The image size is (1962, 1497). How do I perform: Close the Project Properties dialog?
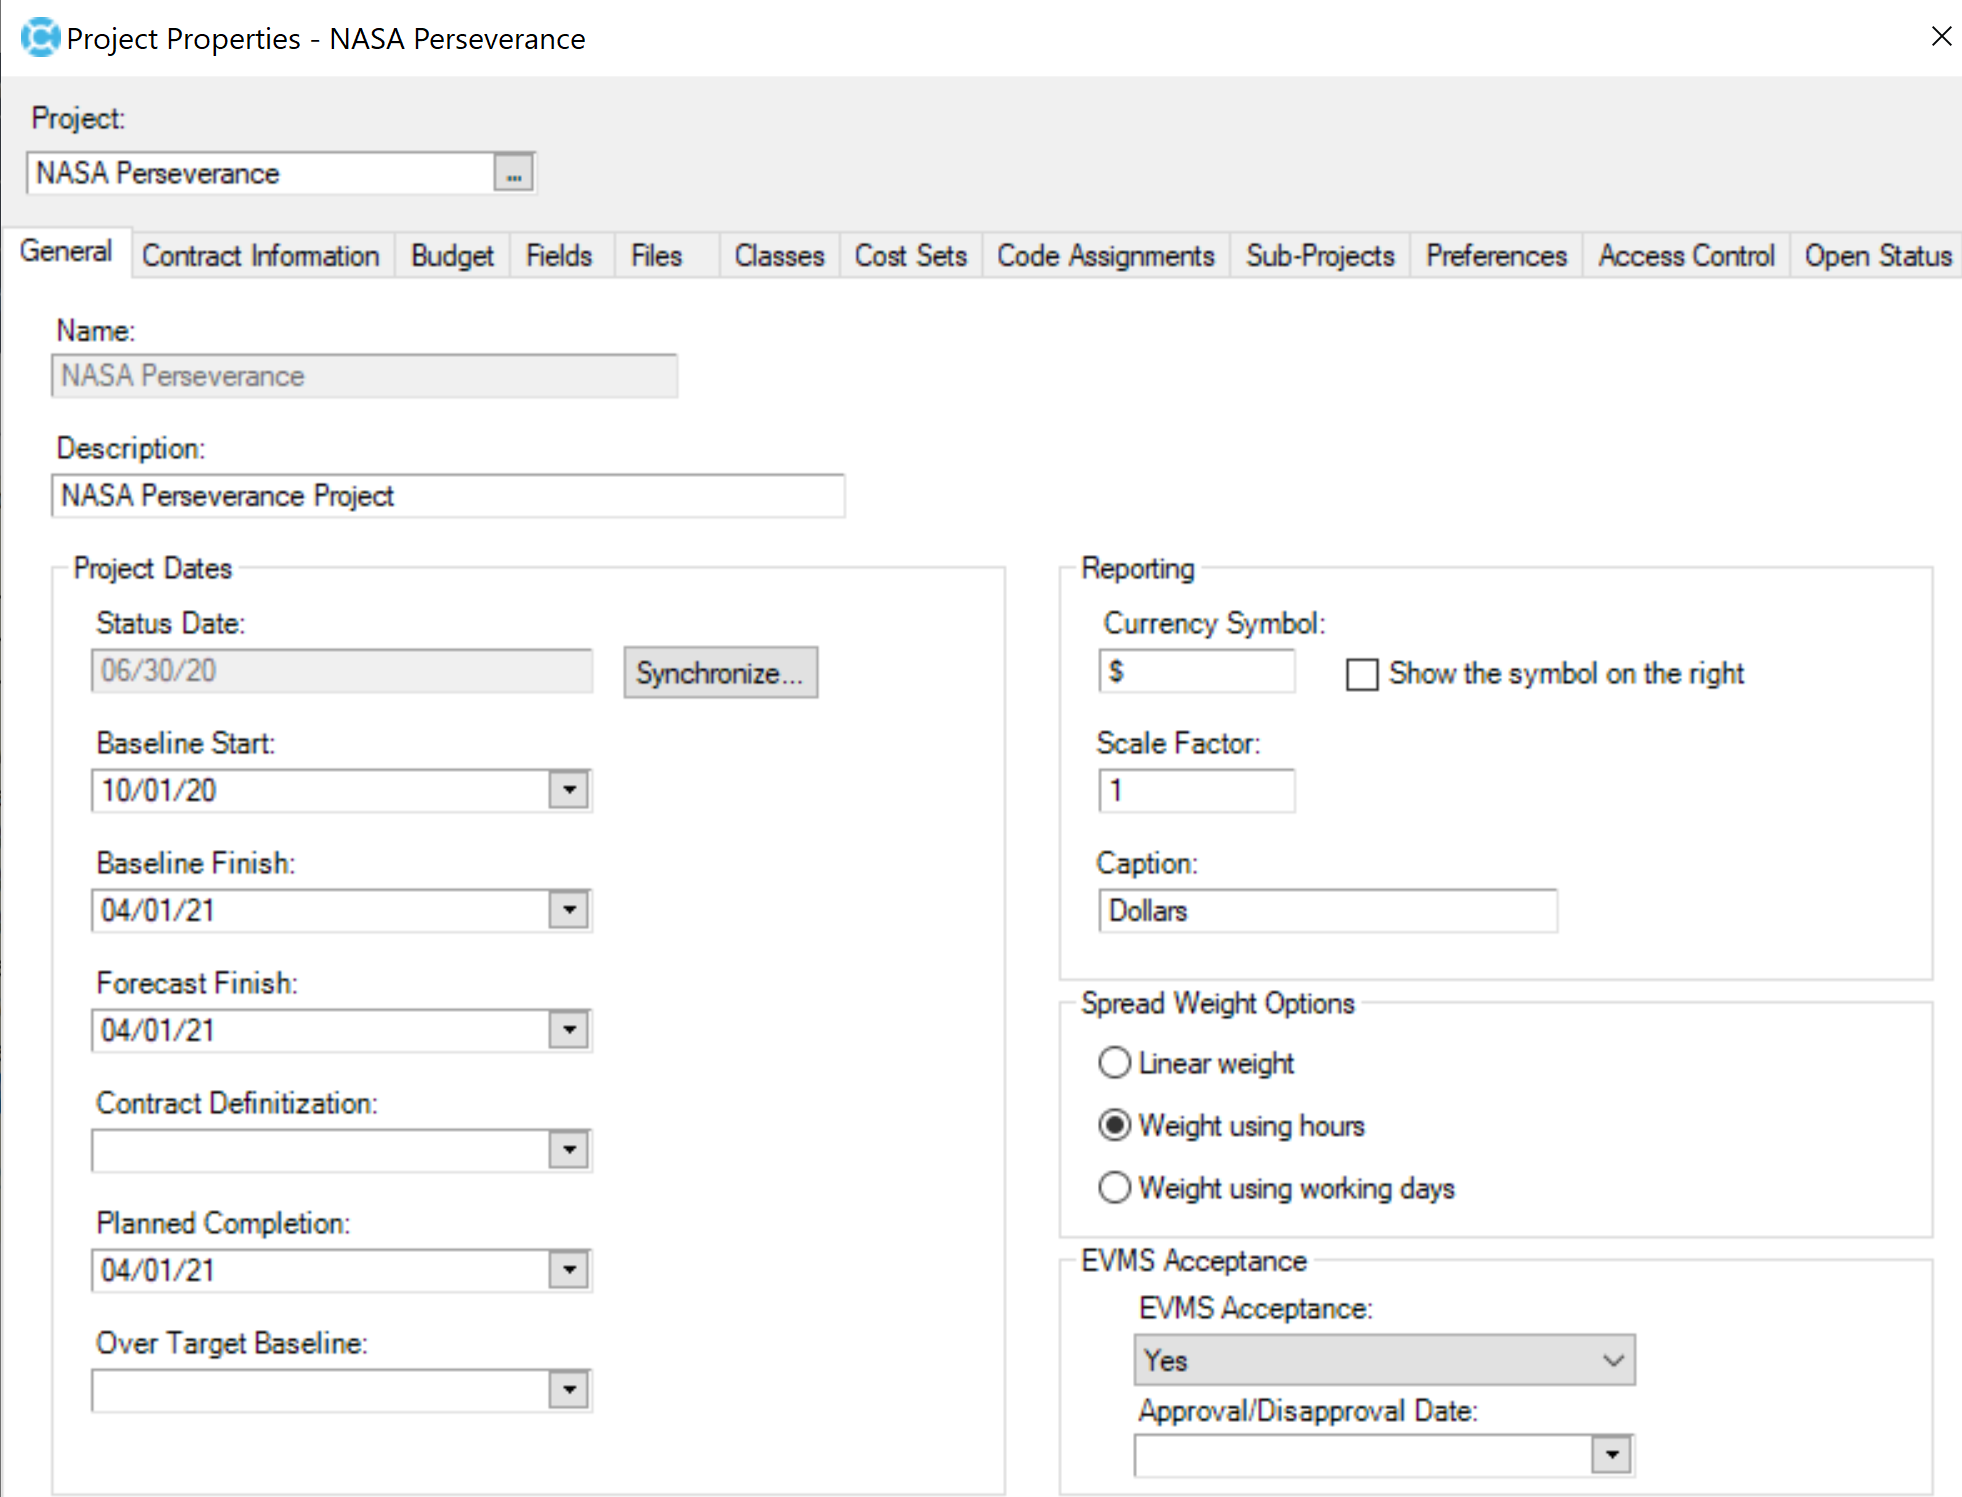pyautogui.click(x=1941, y=37)
